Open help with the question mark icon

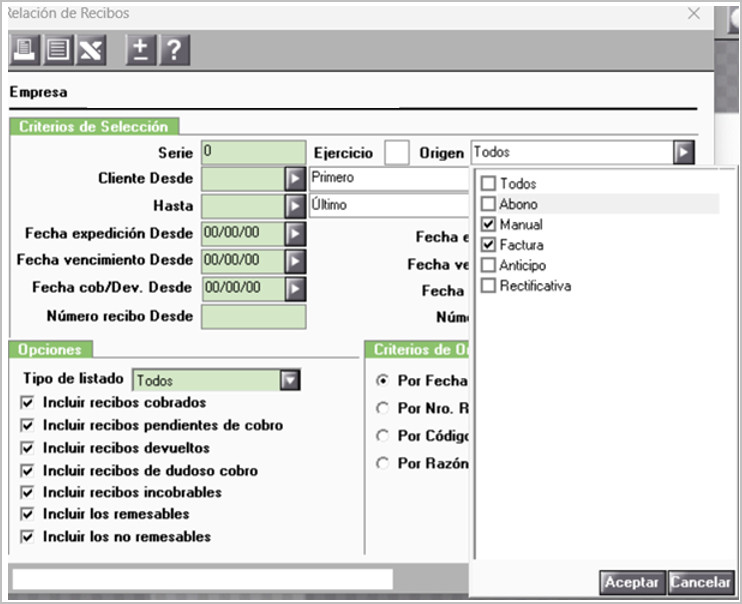(175, 50)
